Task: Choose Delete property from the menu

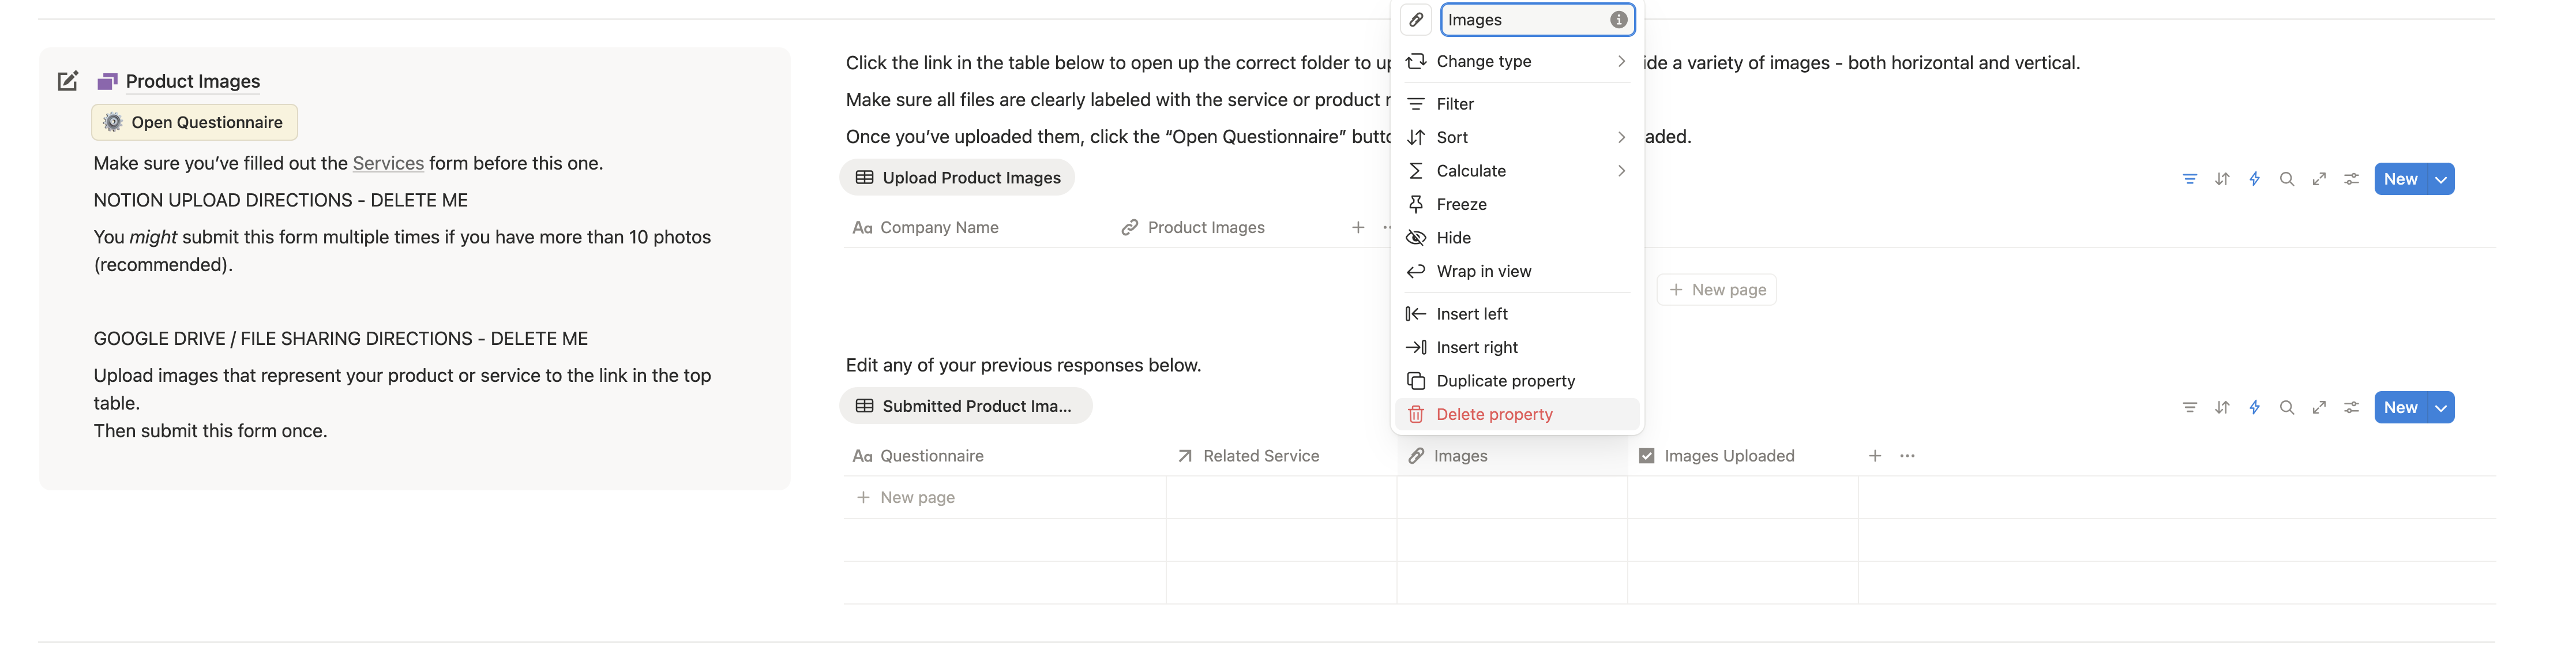Action: (1494, 414)
